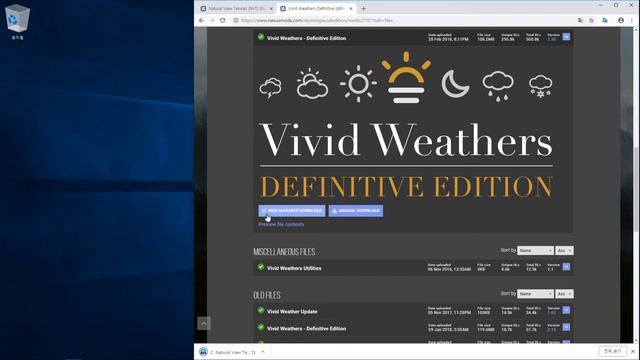Image resolution: width=640 pixels, height=360 pixels.
Task: Open download item options chevron
Action: (263, 352)
